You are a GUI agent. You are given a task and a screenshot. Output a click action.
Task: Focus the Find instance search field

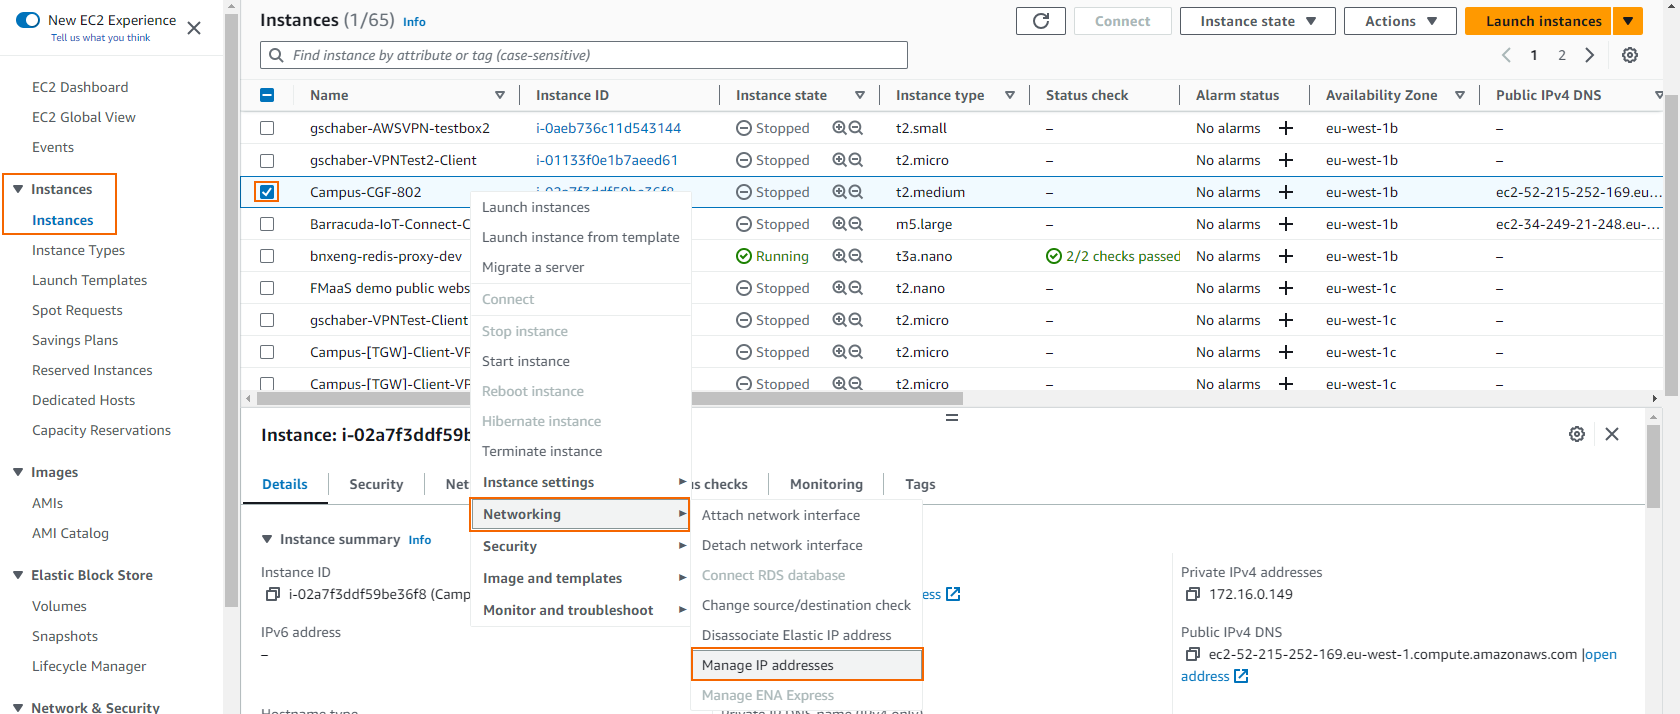584,55
